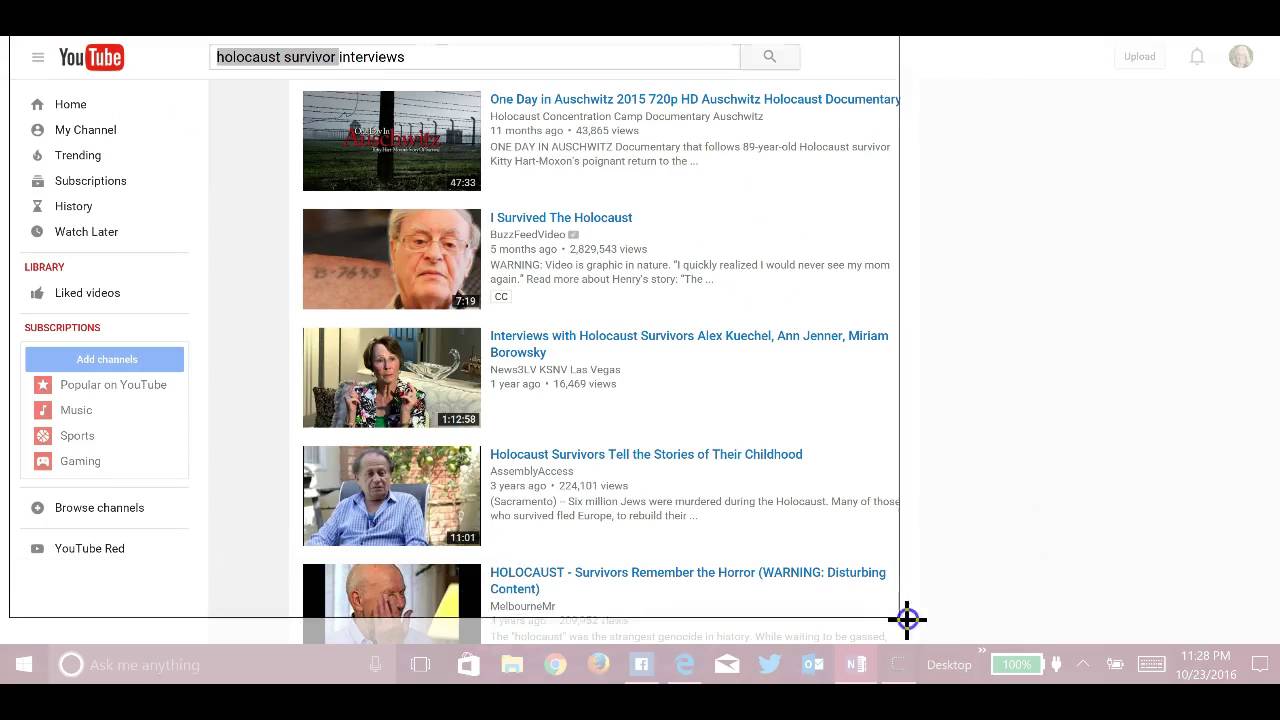The image size is (1280, 720).
Task: Click the Desktop toolbar label
Action: click(949, 665)
